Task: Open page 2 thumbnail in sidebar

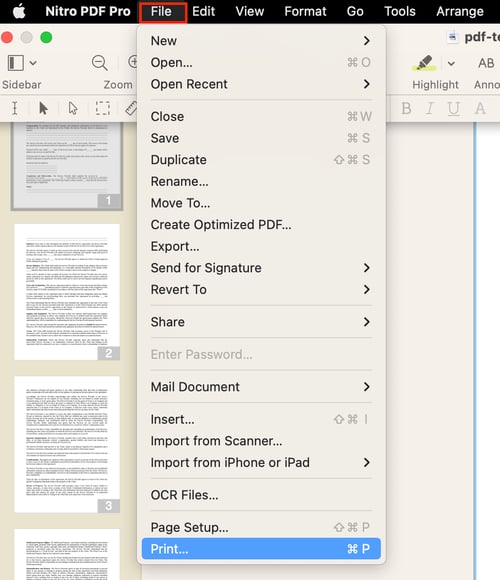Action: coord(67,292)
